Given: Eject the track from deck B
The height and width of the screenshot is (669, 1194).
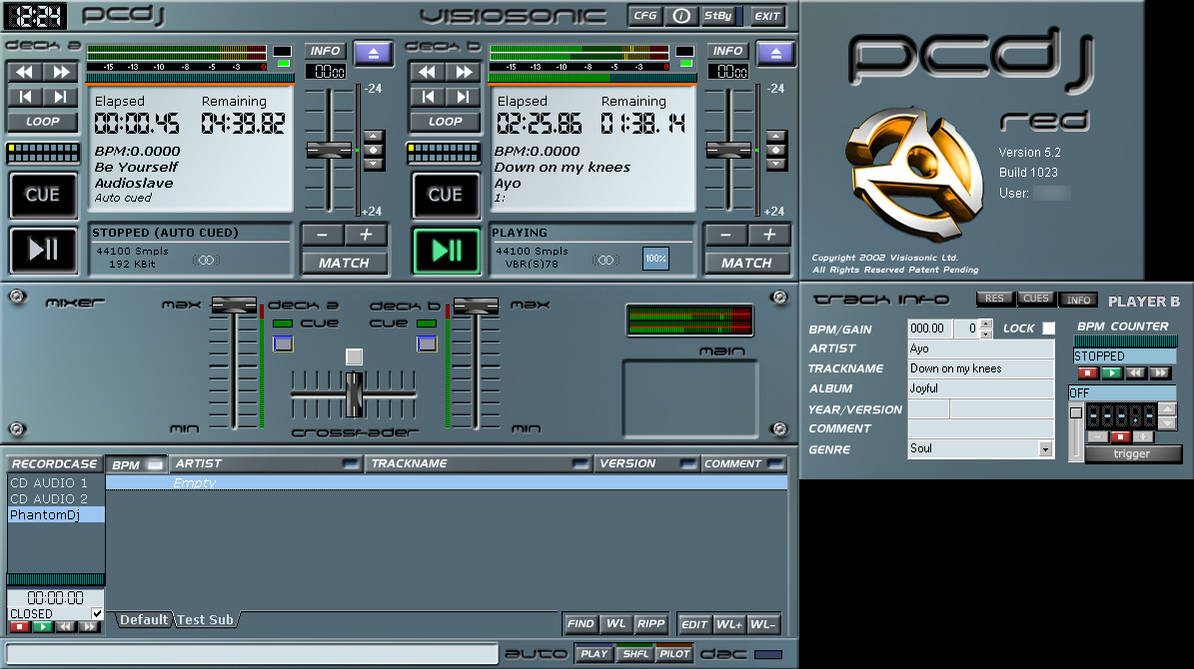Looking at the screenshot, I should click(x=776, y=53).
